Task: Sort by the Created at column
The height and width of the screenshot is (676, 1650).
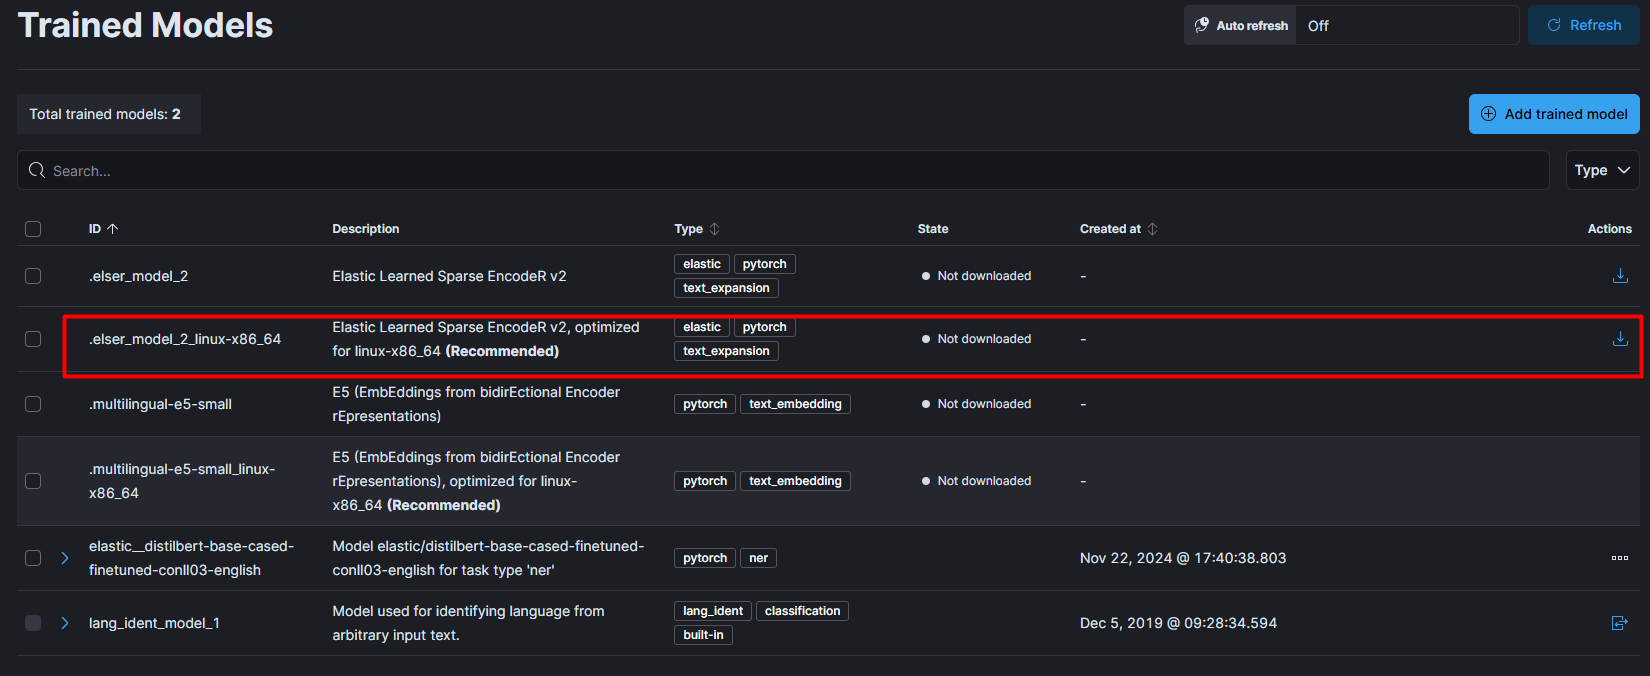Action: point(1152,229)
